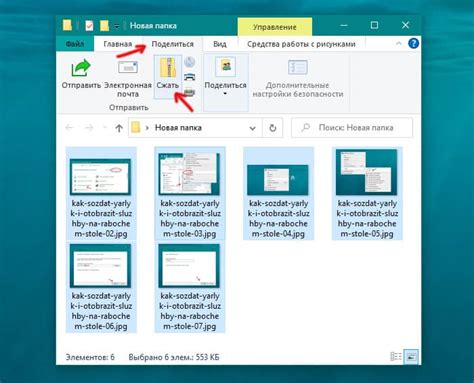Switch to large thumbnails view
Screen dimensions: 474x383
coord(411,356)
